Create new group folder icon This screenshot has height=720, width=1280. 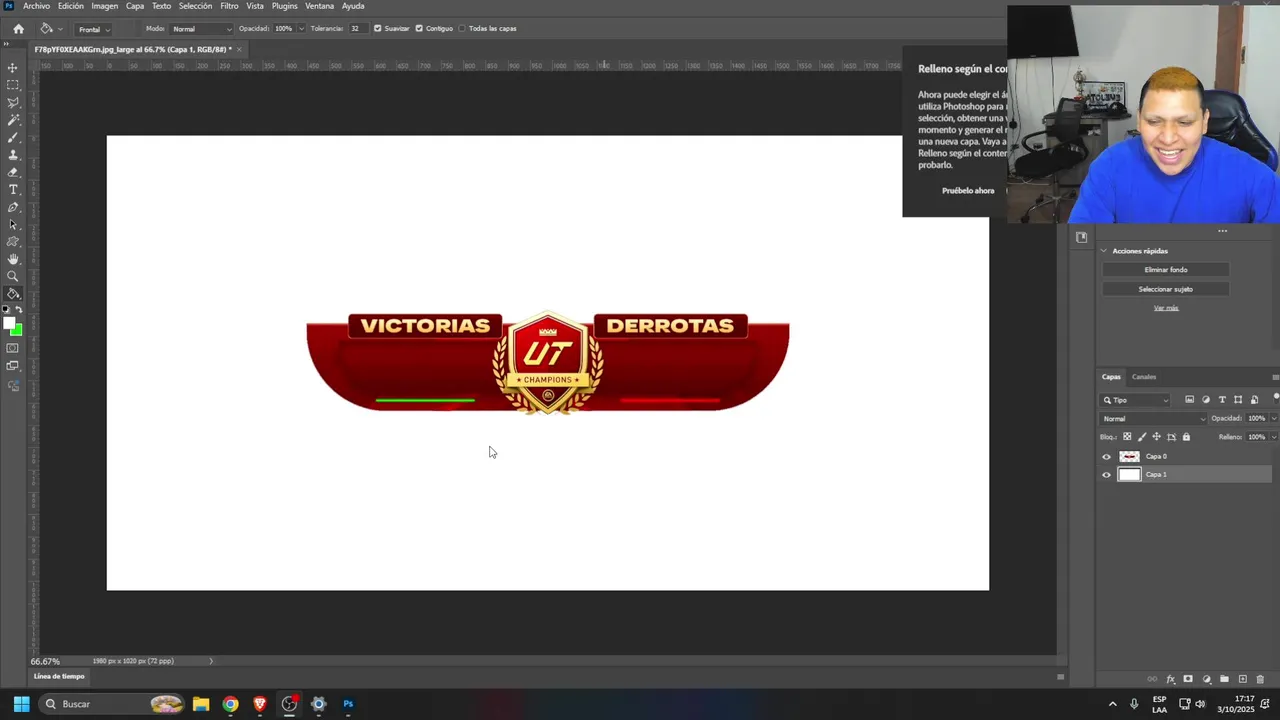click(x=1224, y=679)
